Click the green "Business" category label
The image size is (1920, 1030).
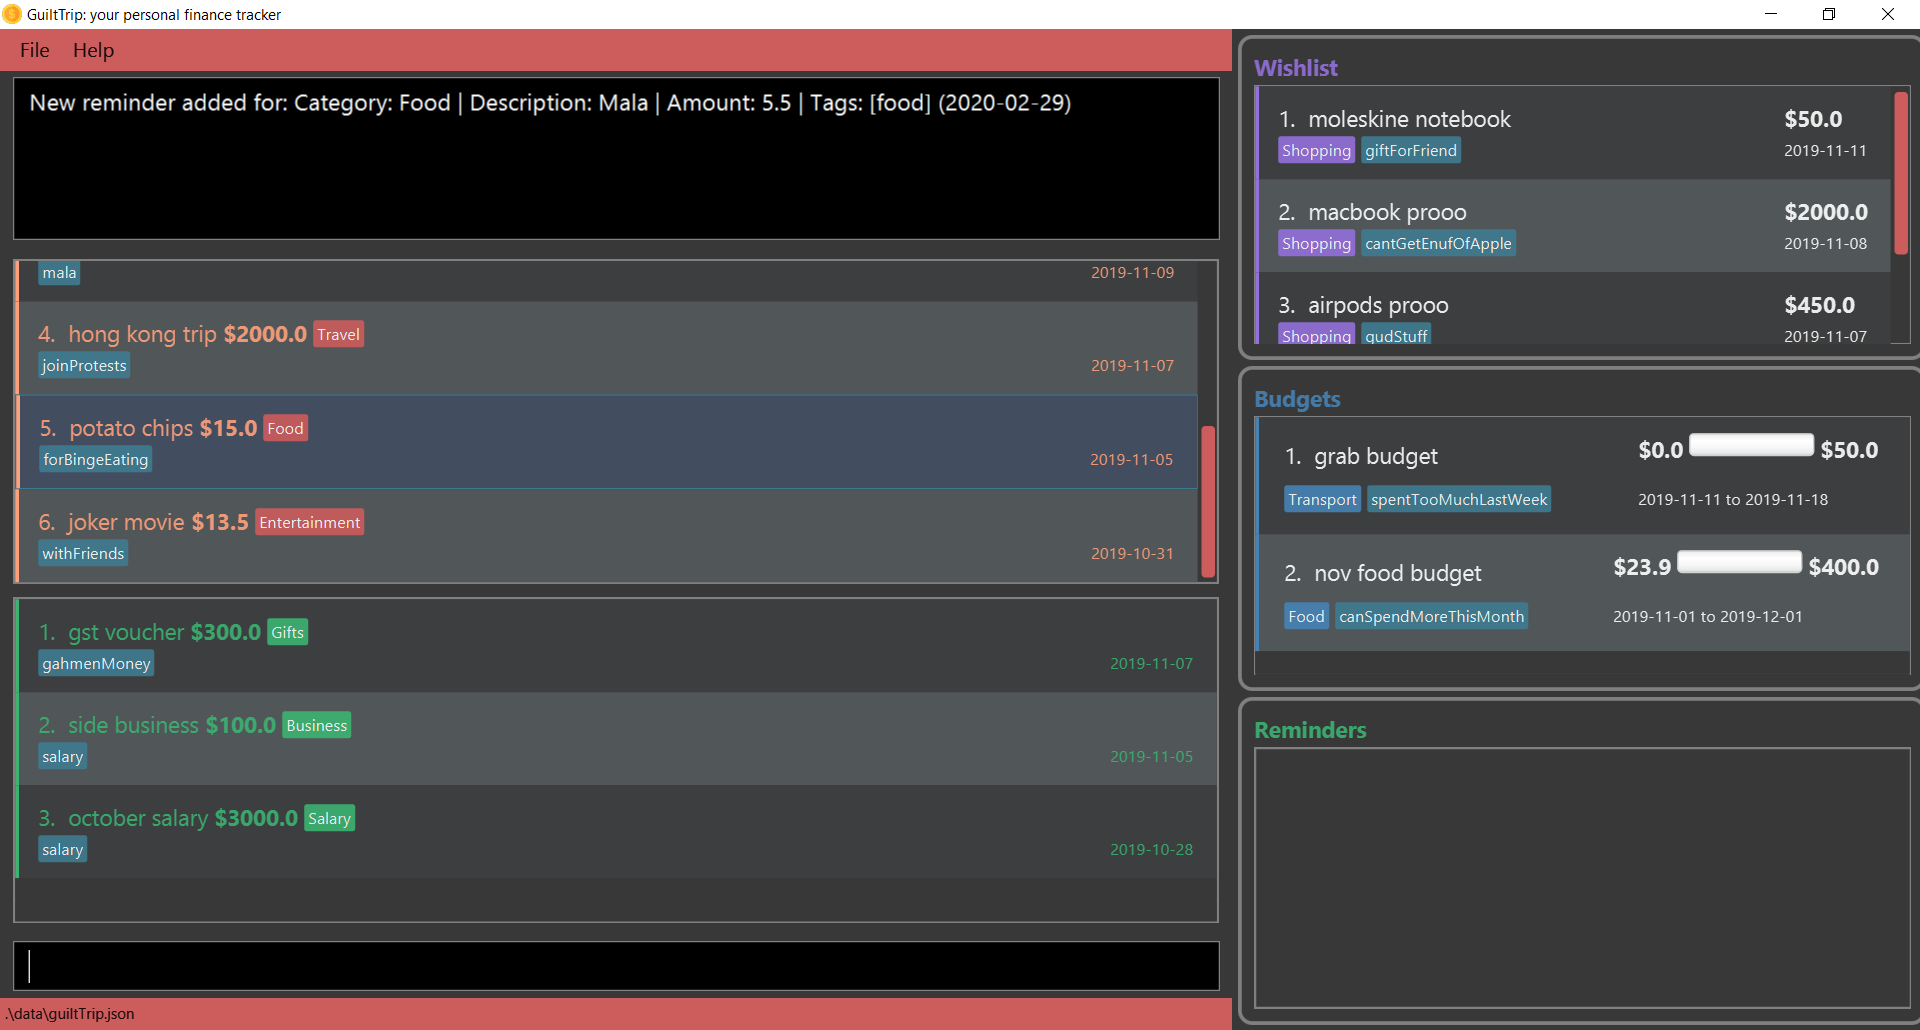[x=316, y=725]
